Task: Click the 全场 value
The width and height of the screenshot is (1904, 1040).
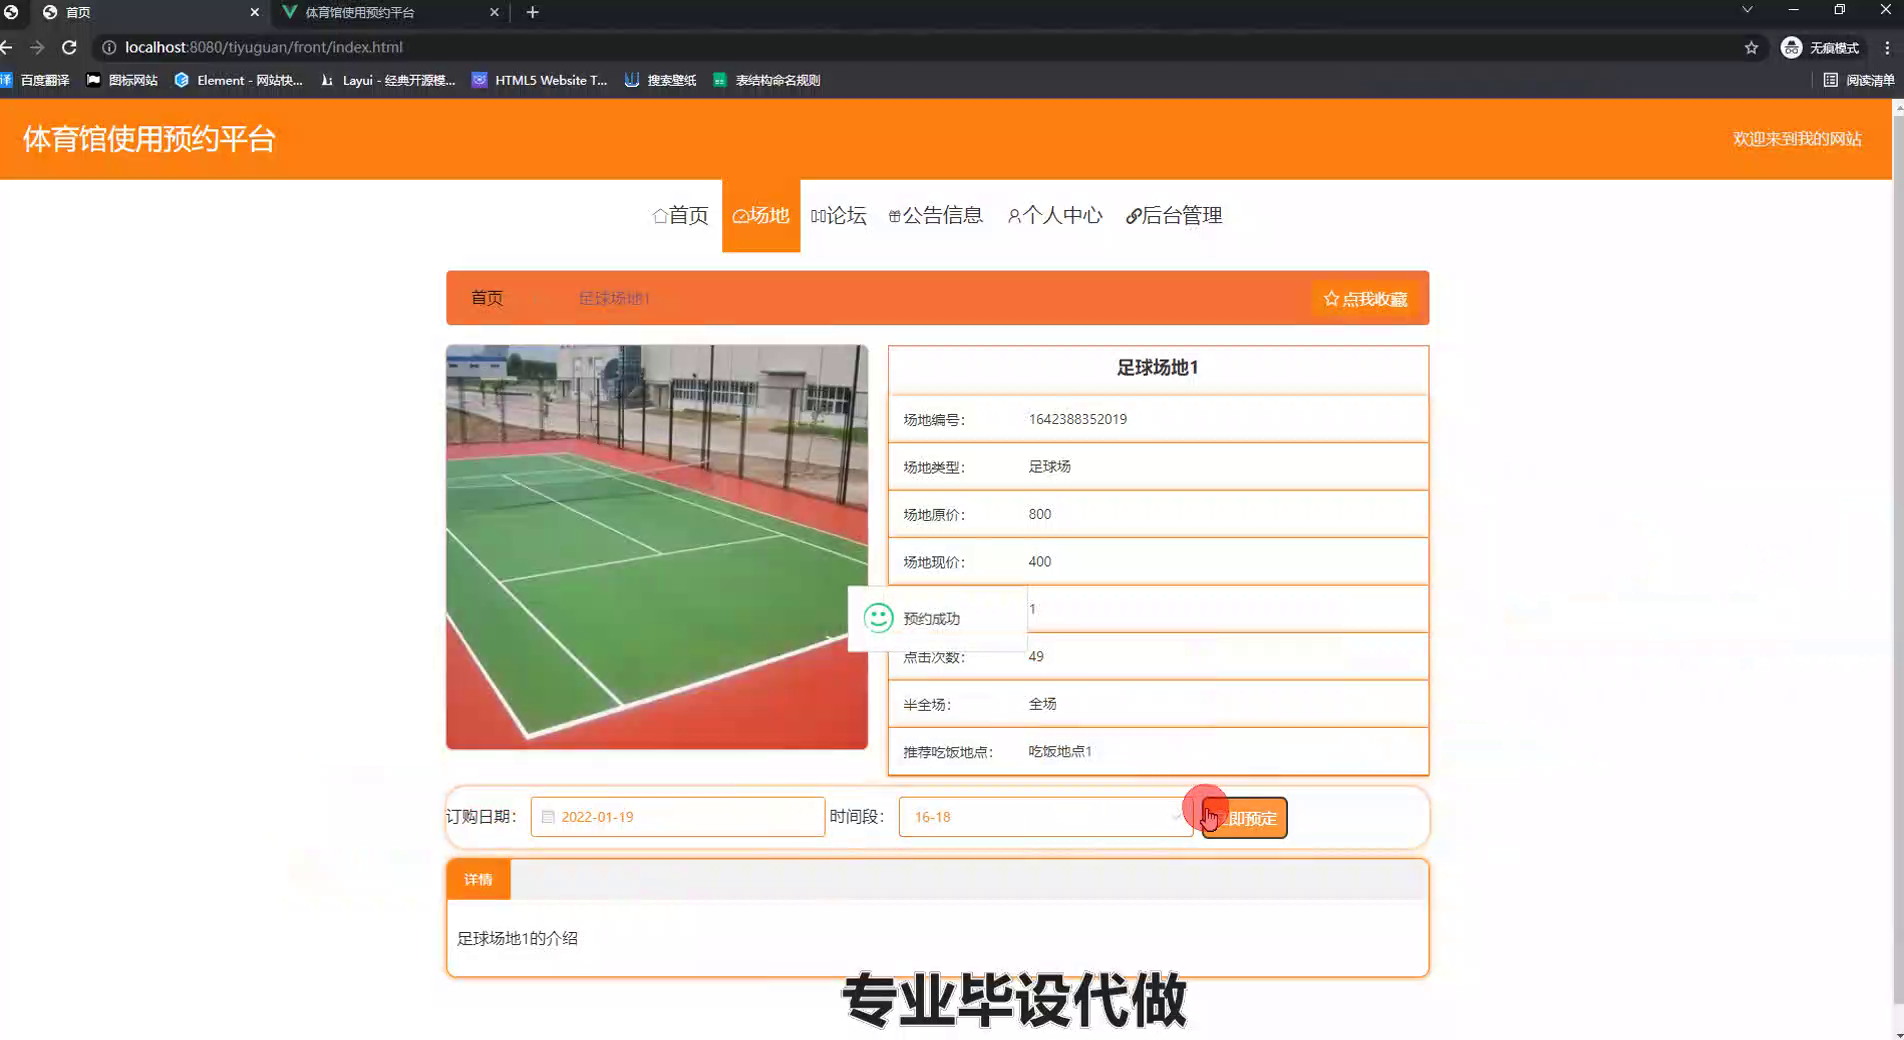Action: click(x=1043, y=704)
